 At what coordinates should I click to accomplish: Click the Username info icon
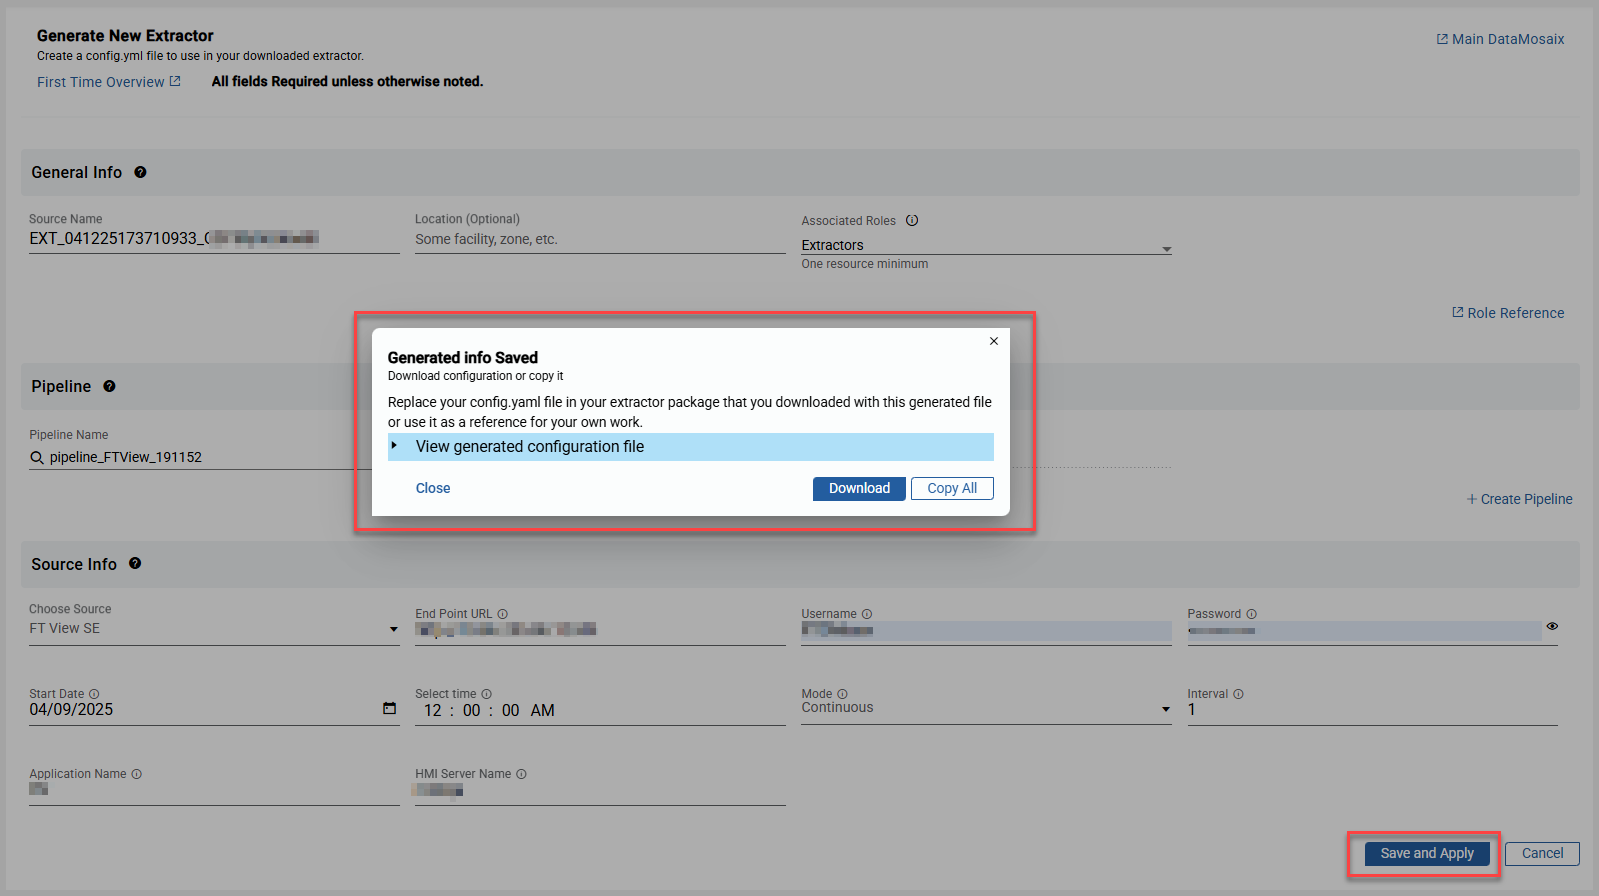tap(867, 614)
